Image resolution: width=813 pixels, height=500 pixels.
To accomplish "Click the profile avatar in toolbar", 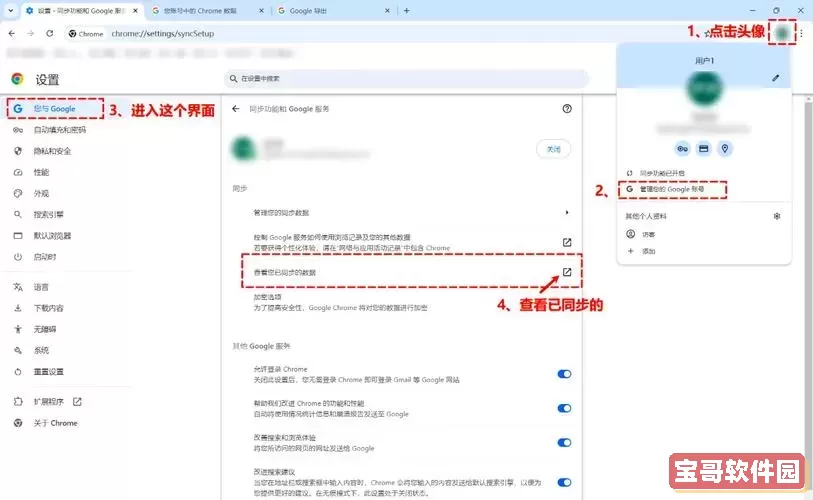I will click(782, 33).
